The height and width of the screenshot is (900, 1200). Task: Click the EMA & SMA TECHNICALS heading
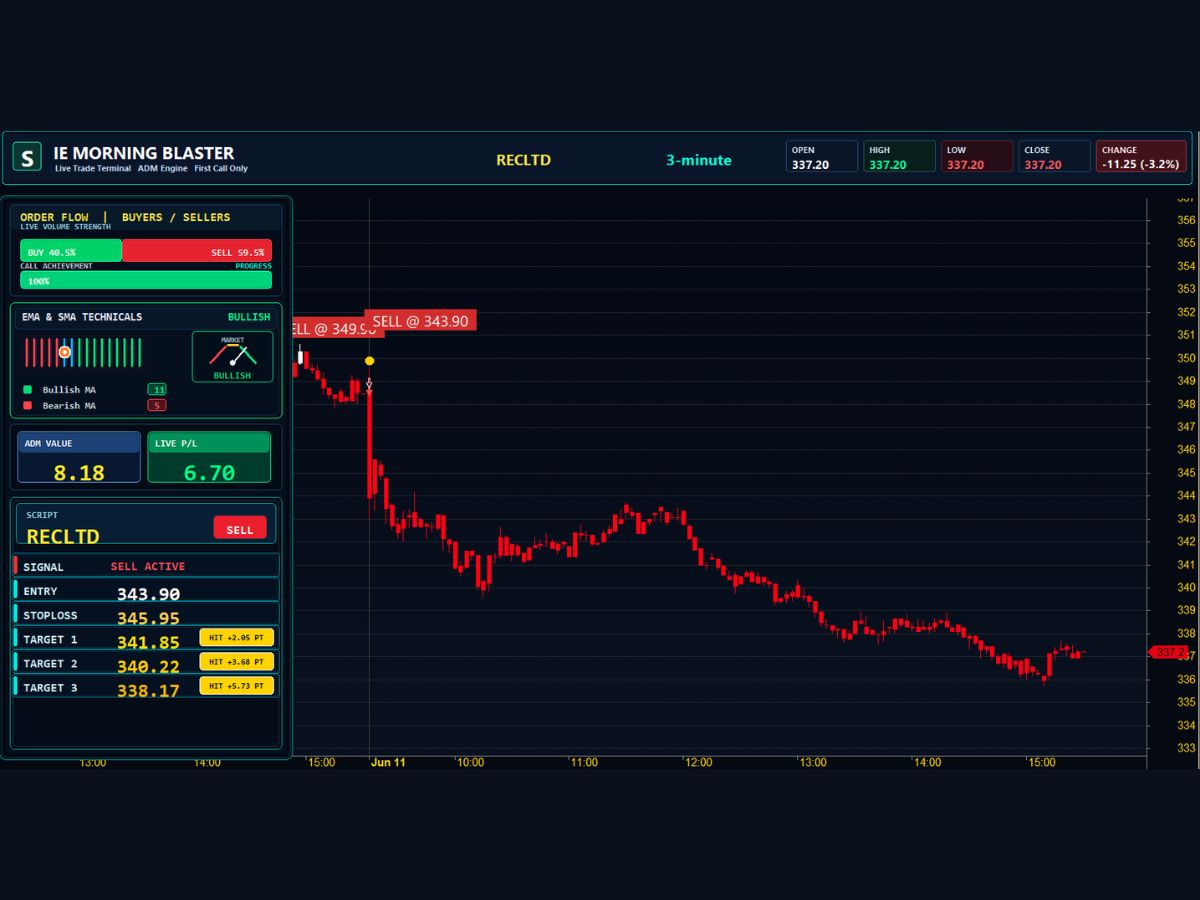82,317
